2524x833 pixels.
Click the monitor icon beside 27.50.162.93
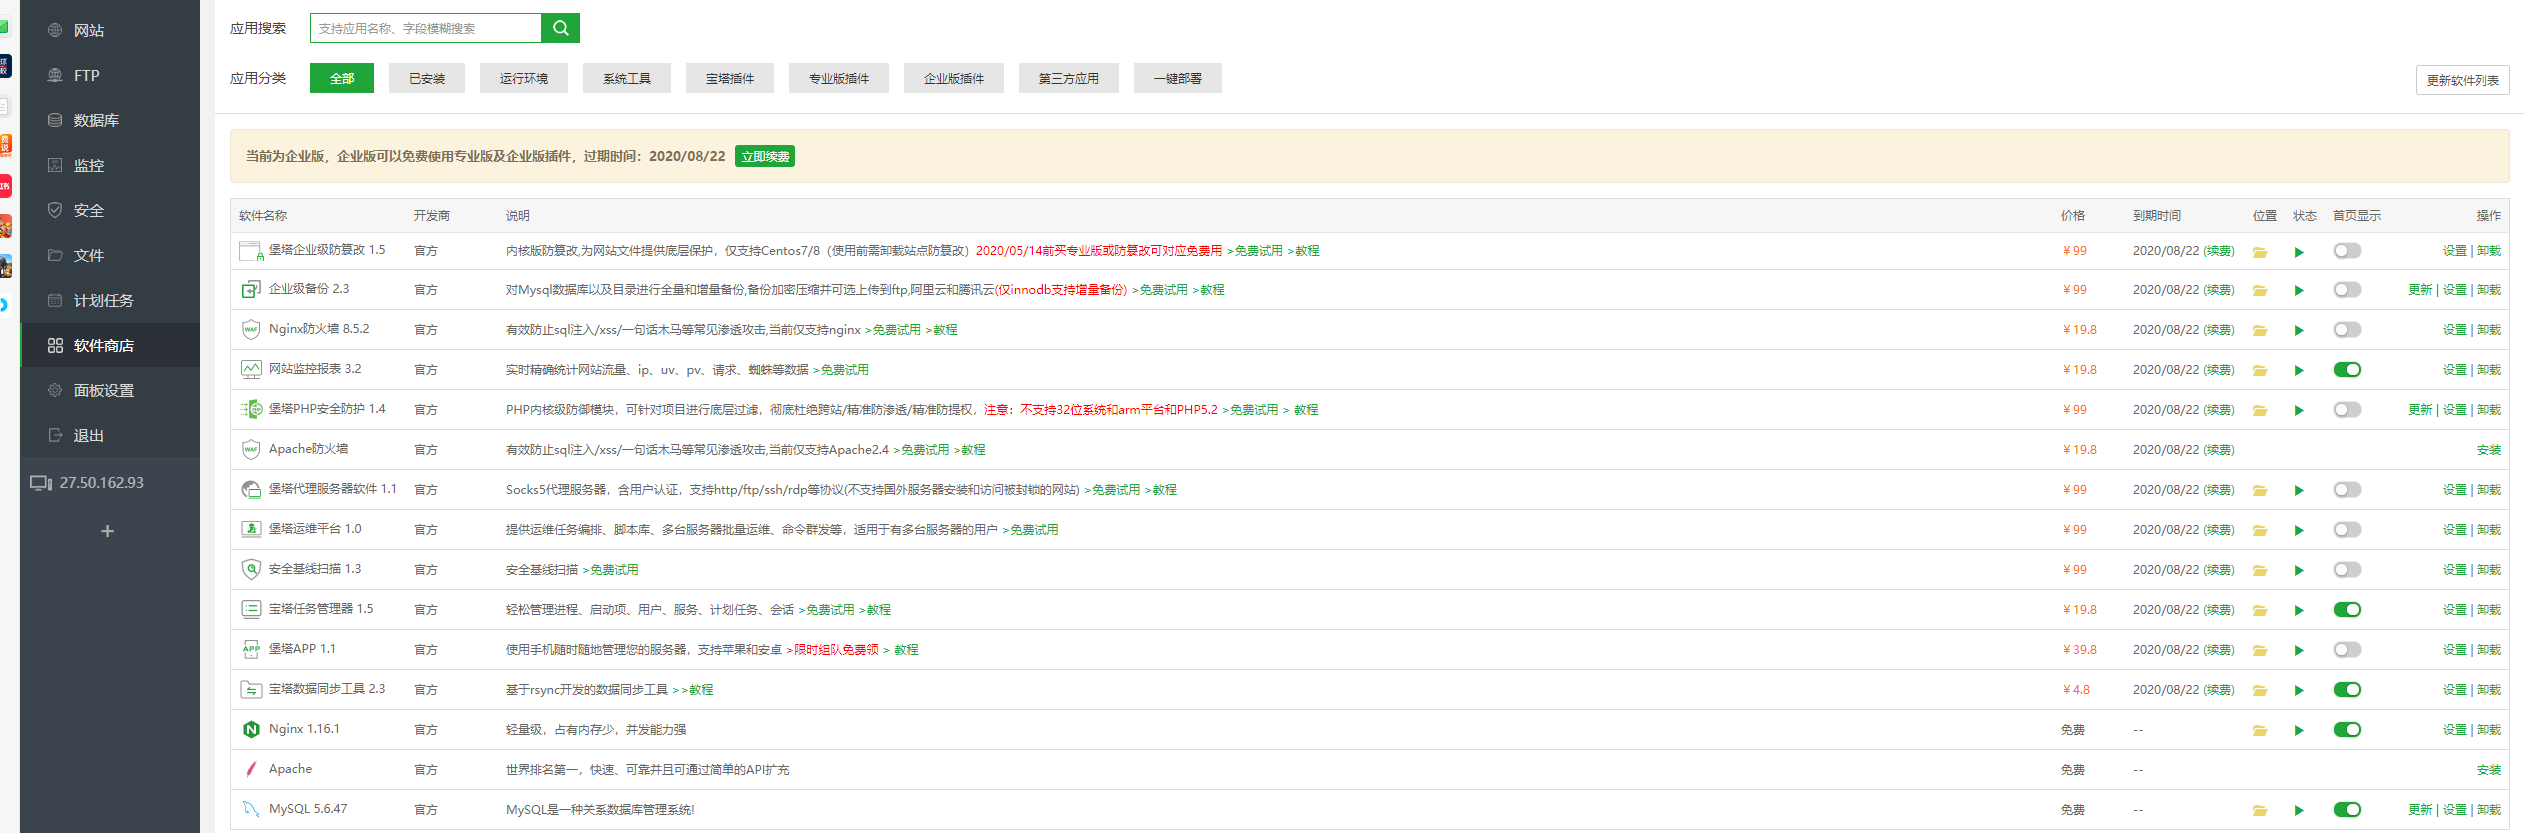[41, 483]
